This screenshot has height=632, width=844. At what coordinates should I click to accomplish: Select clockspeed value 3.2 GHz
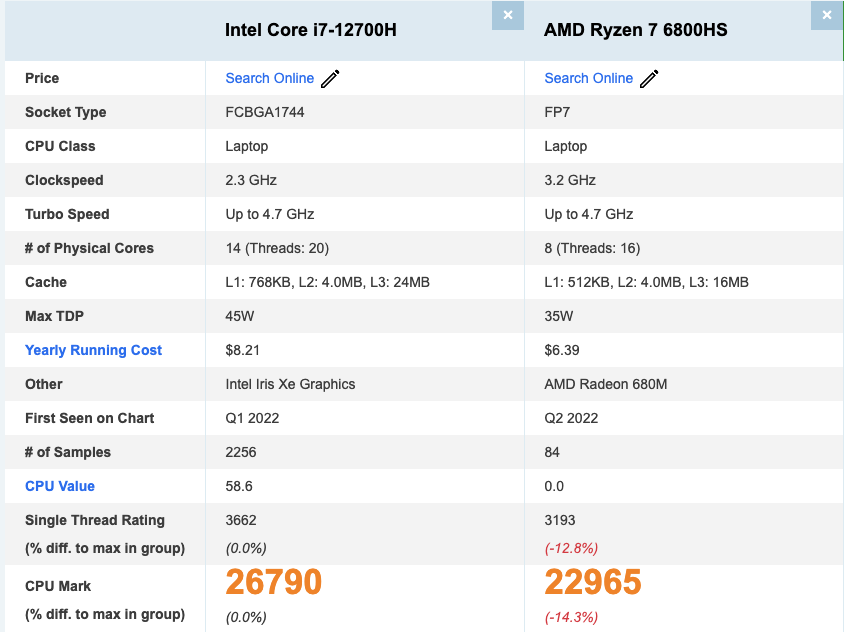[570, 180]
